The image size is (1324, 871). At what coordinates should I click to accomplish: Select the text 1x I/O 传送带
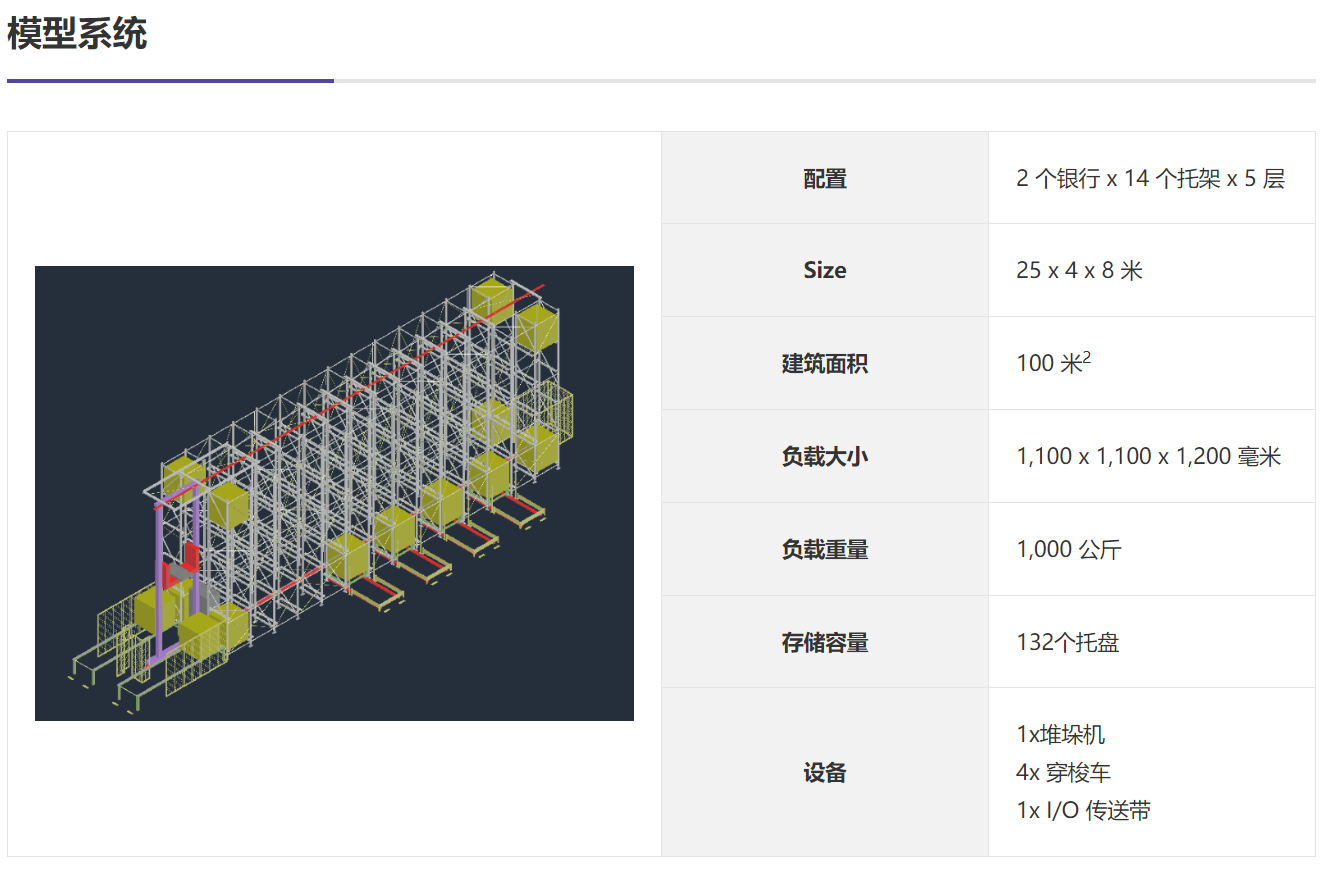click(x=1083, y=810)
